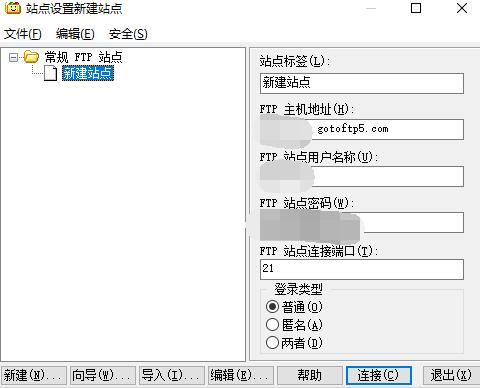Click the 向导(W)... button
This screenshot has width=480, height=388.
coord(103,375)
